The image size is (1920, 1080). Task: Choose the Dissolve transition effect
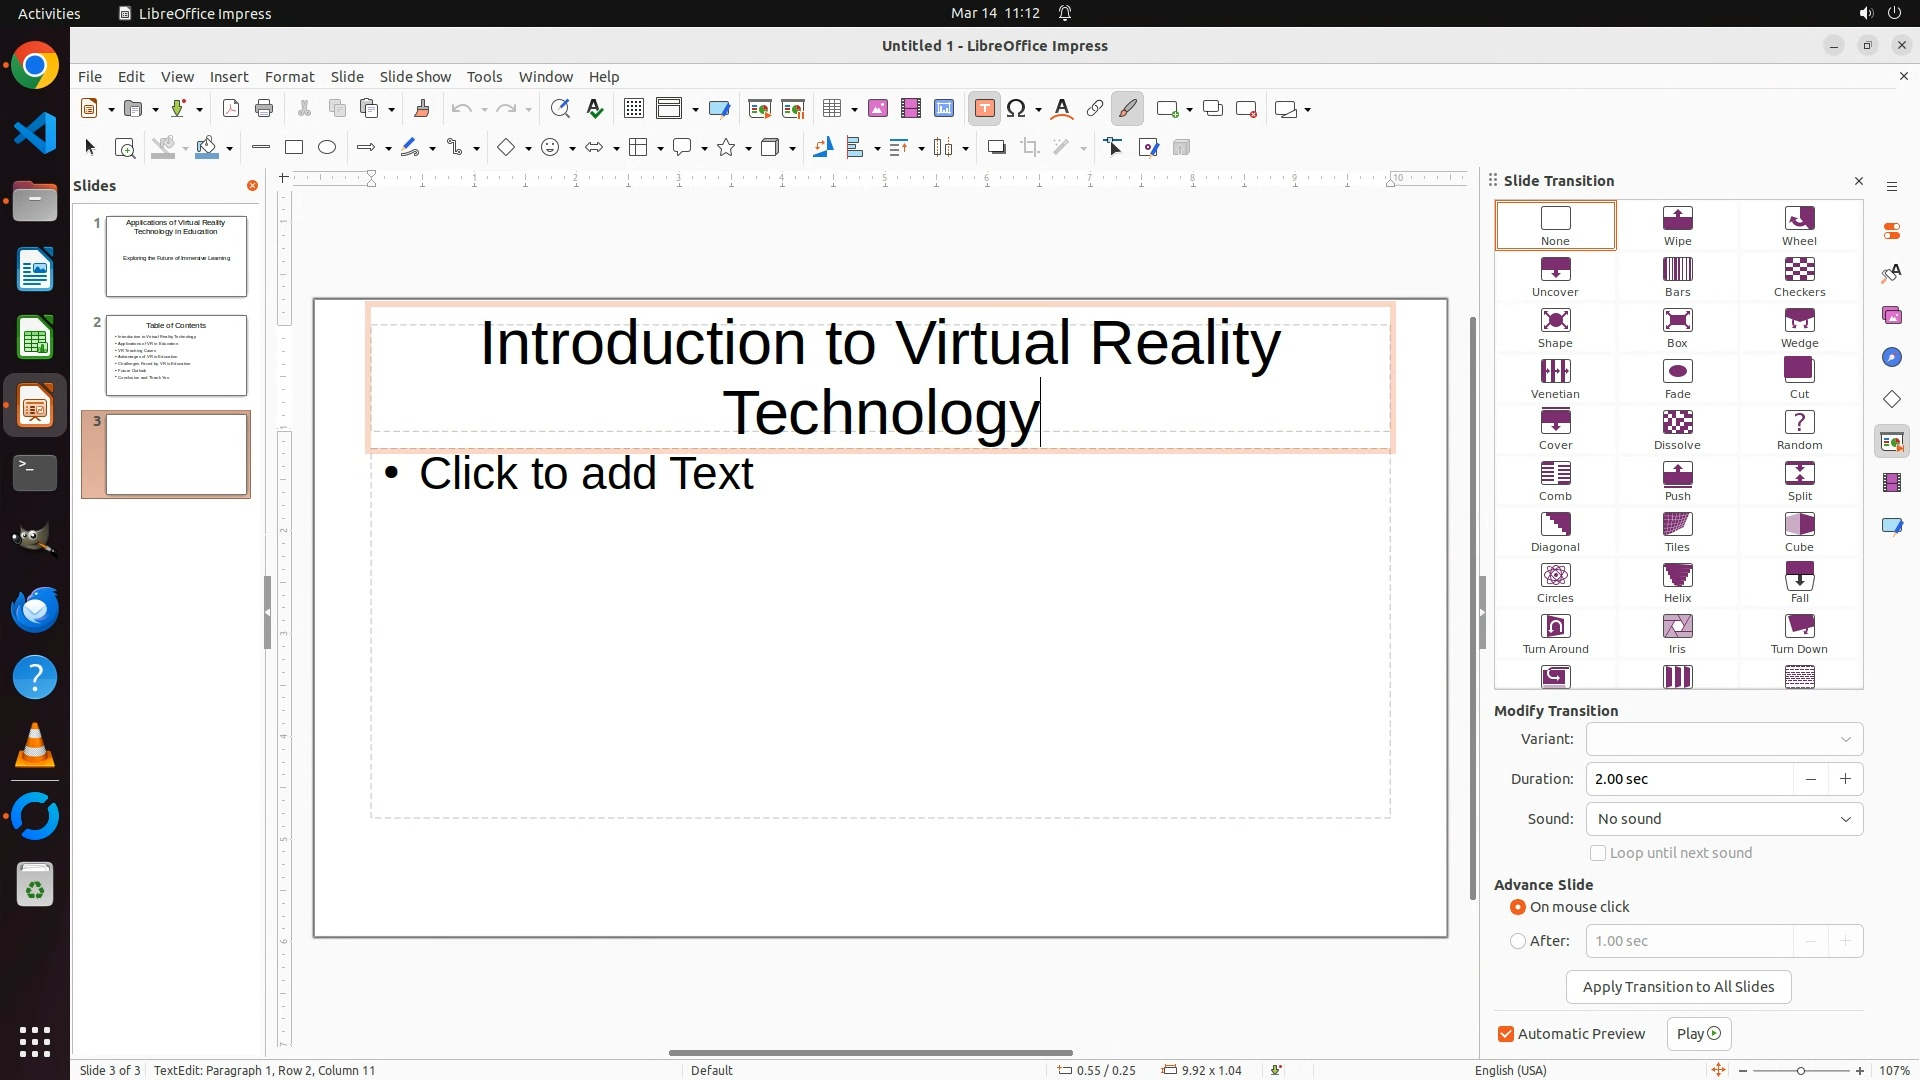pos(1677,429)
